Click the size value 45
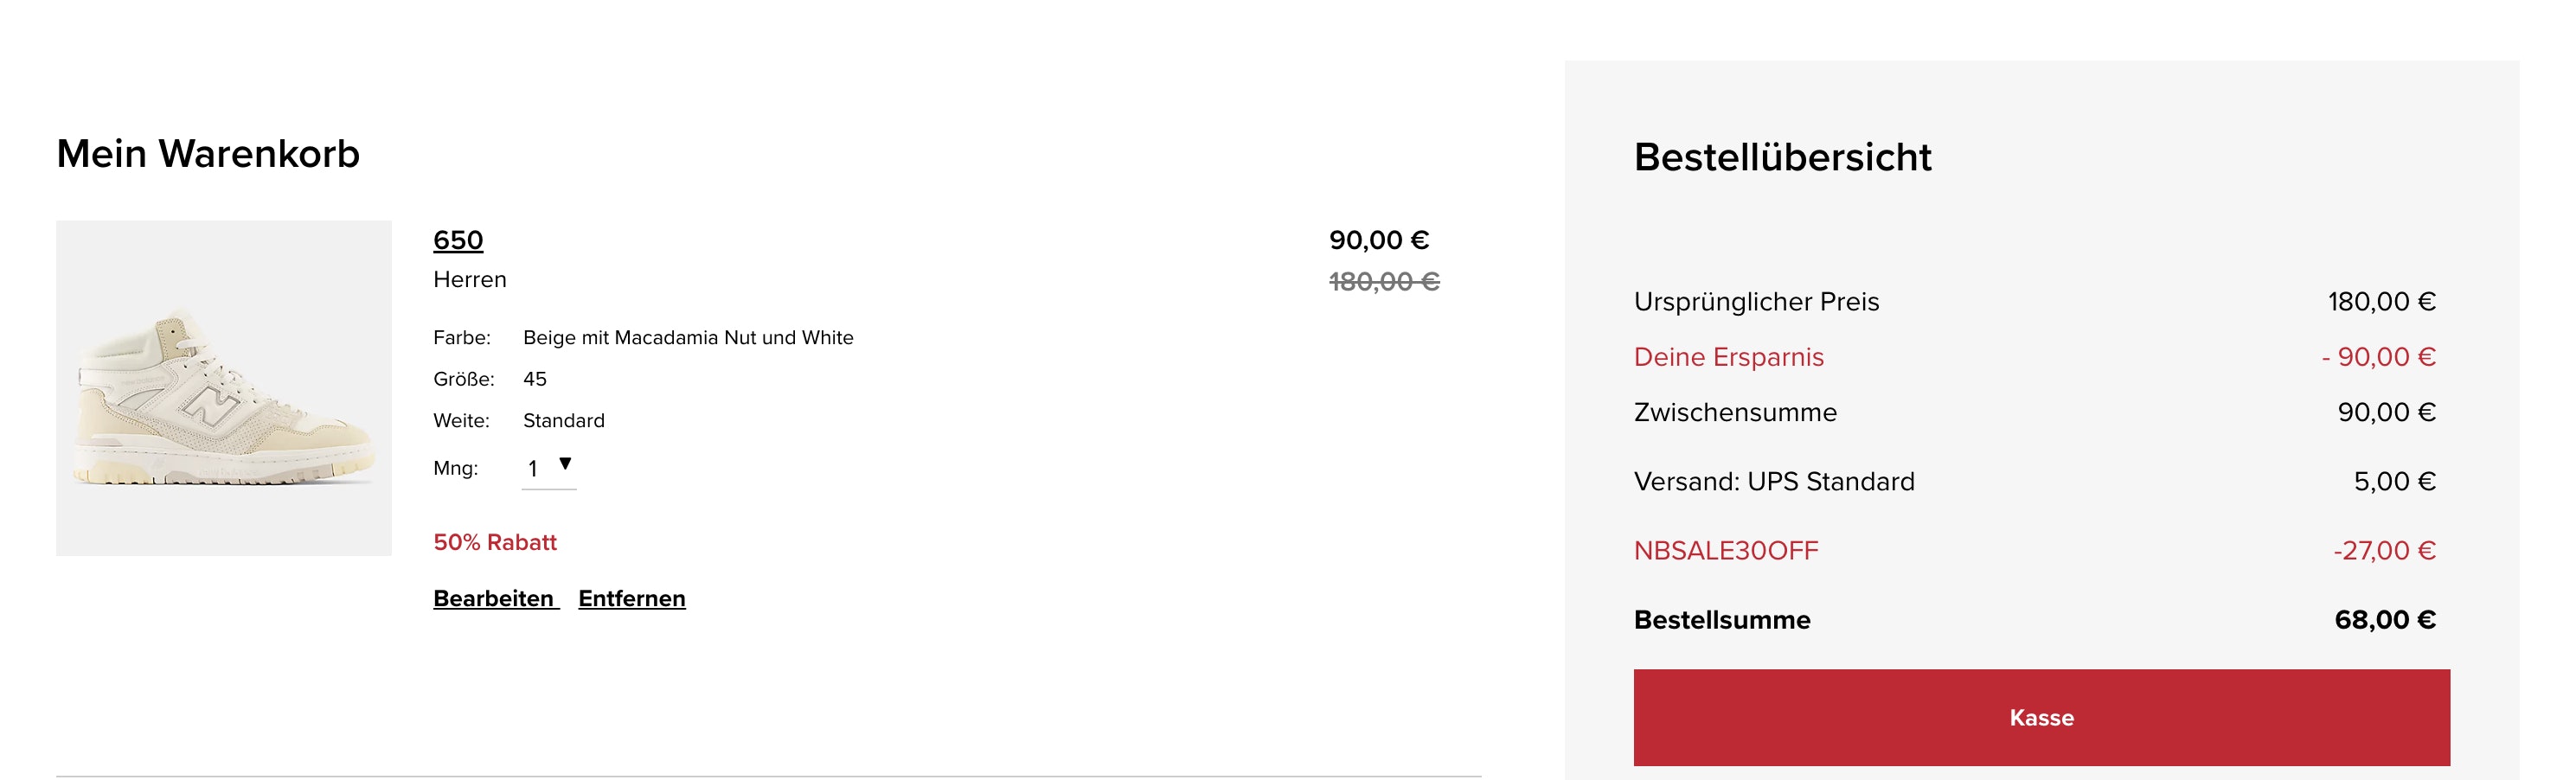This screenshot has height=780, width=2576. click(x=535, y=379)
